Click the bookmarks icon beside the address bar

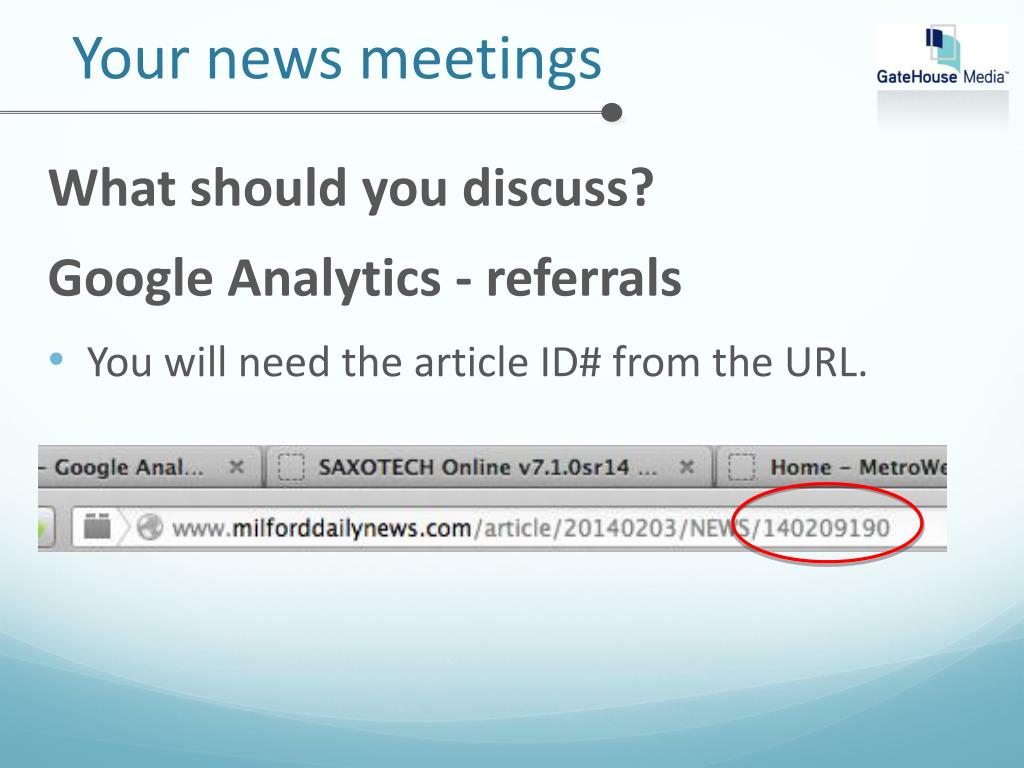click(97, 526)
